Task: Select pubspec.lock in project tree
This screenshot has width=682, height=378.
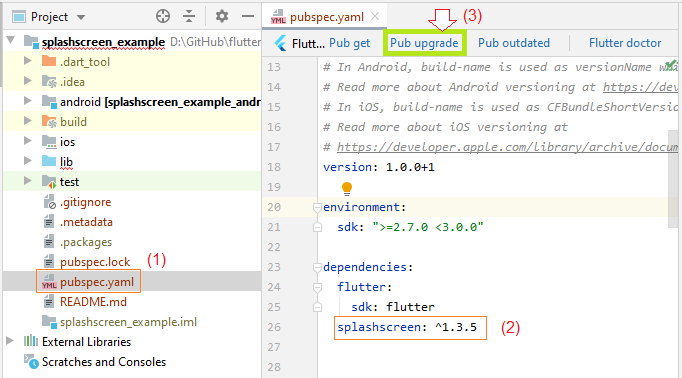Action: point(95,262)
